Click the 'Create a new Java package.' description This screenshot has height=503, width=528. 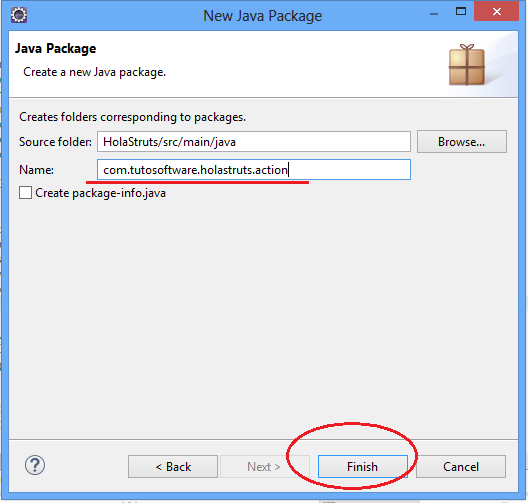click(x=95, y=72)
